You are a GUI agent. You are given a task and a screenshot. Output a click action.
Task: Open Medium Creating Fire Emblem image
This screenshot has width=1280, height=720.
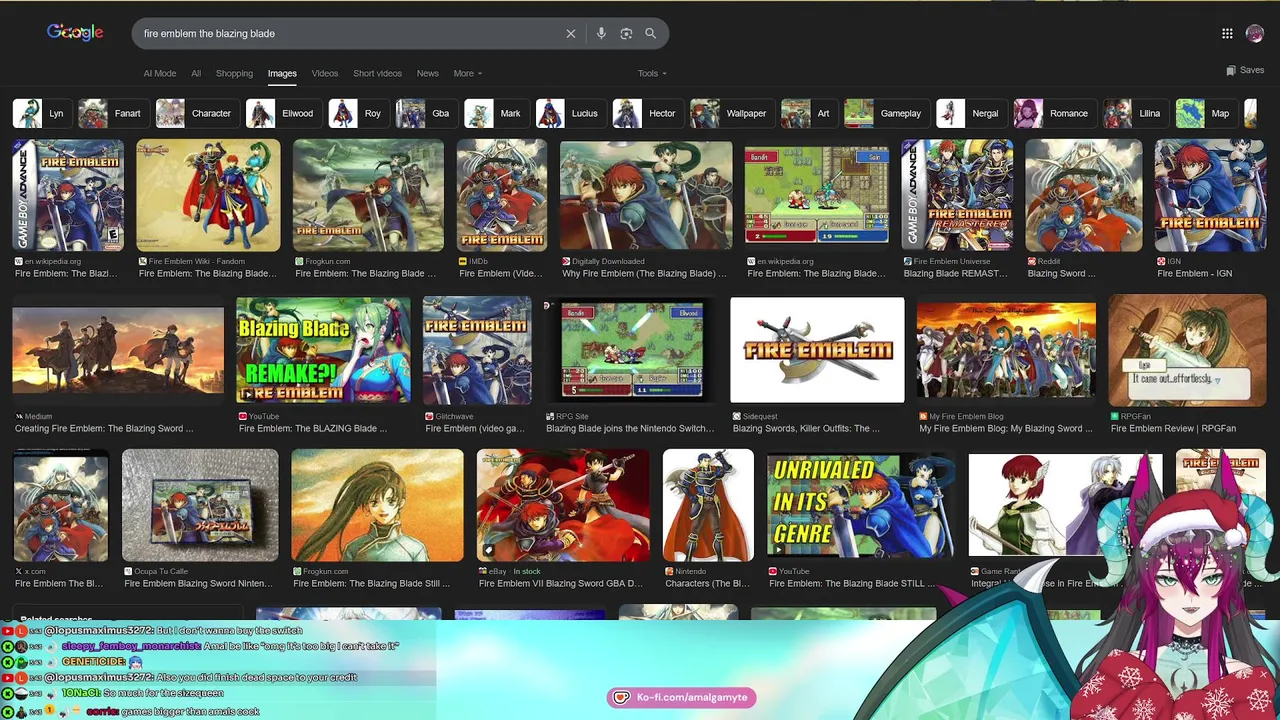118,350
